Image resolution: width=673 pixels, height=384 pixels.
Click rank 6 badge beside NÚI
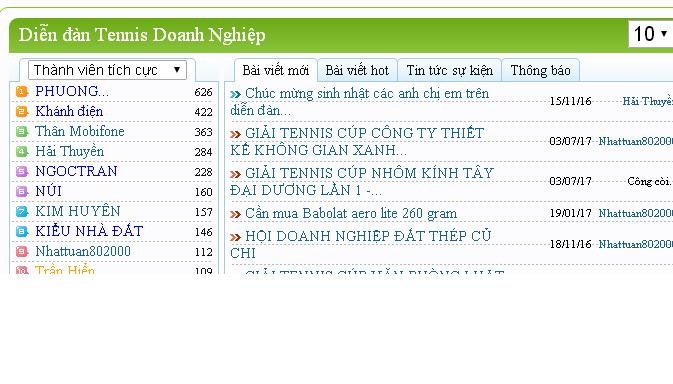click(22, 191)
